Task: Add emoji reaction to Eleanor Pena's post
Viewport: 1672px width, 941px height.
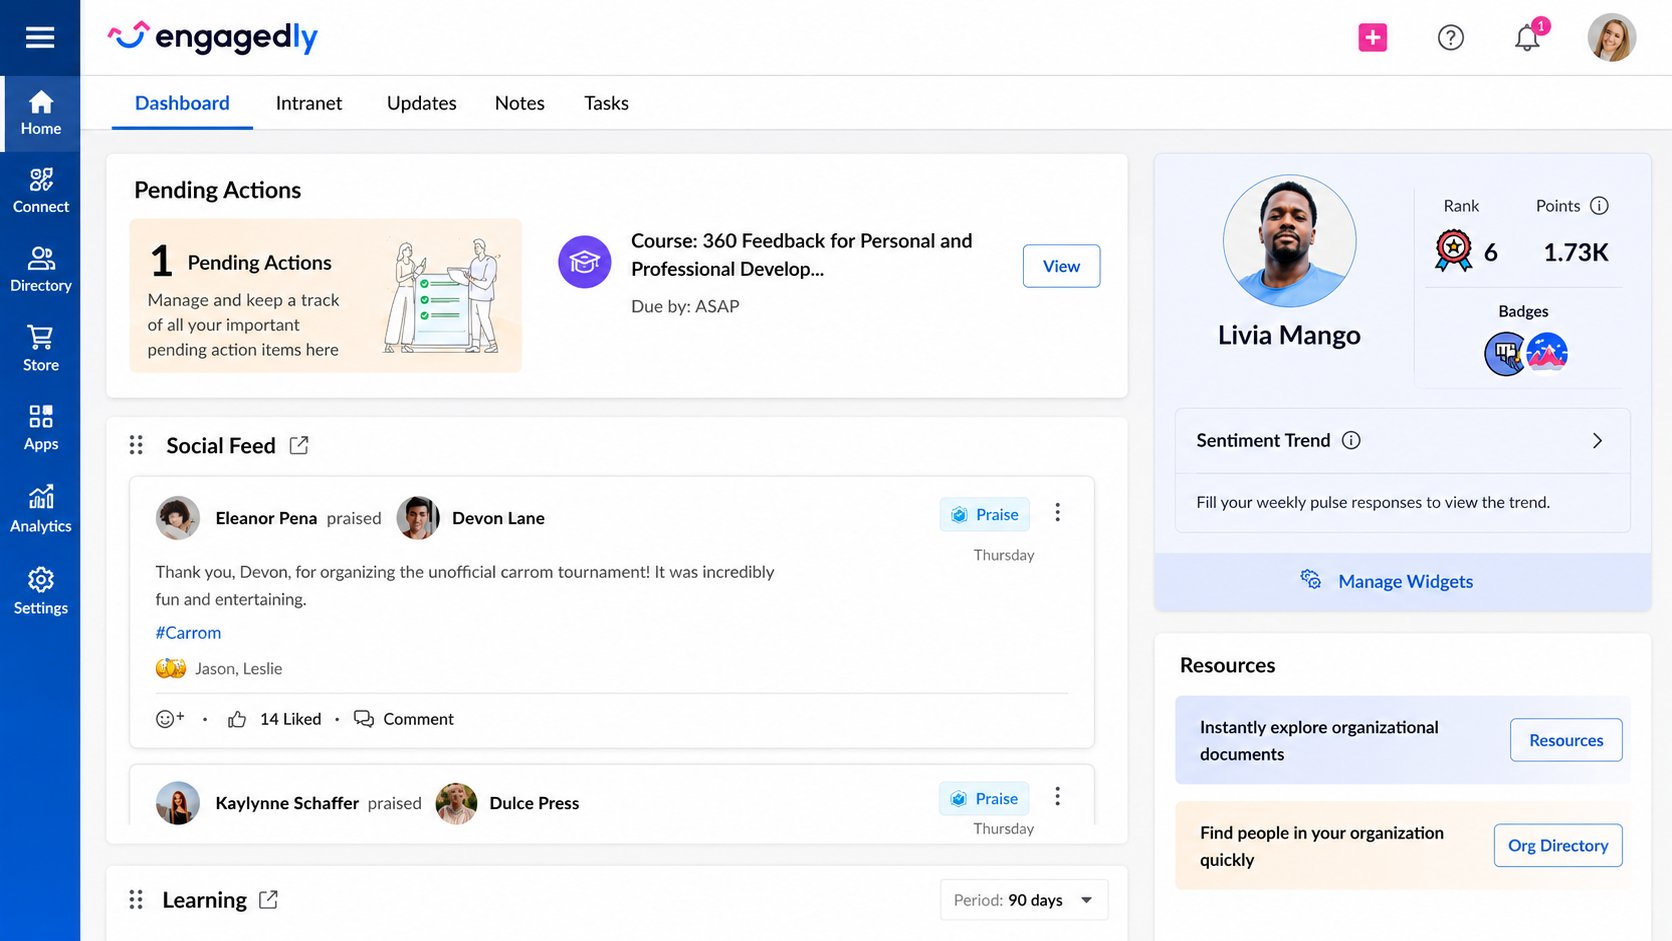Action: pyautogui.click(x=170, y=718)
